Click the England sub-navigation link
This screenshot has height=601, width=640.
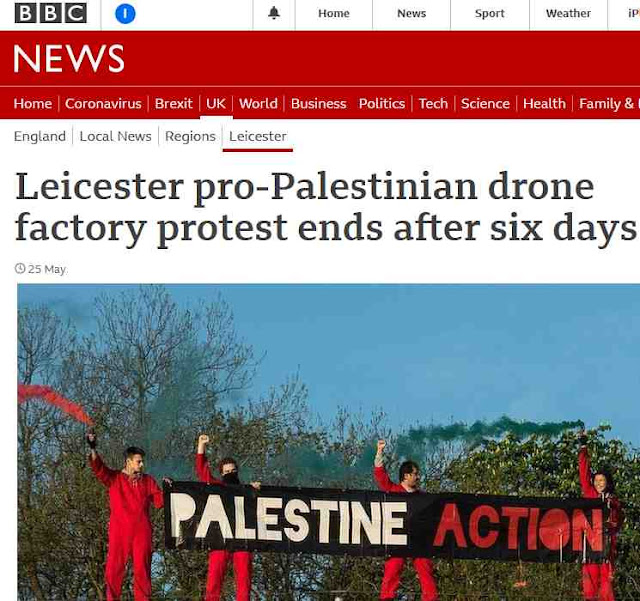point(40,136)
